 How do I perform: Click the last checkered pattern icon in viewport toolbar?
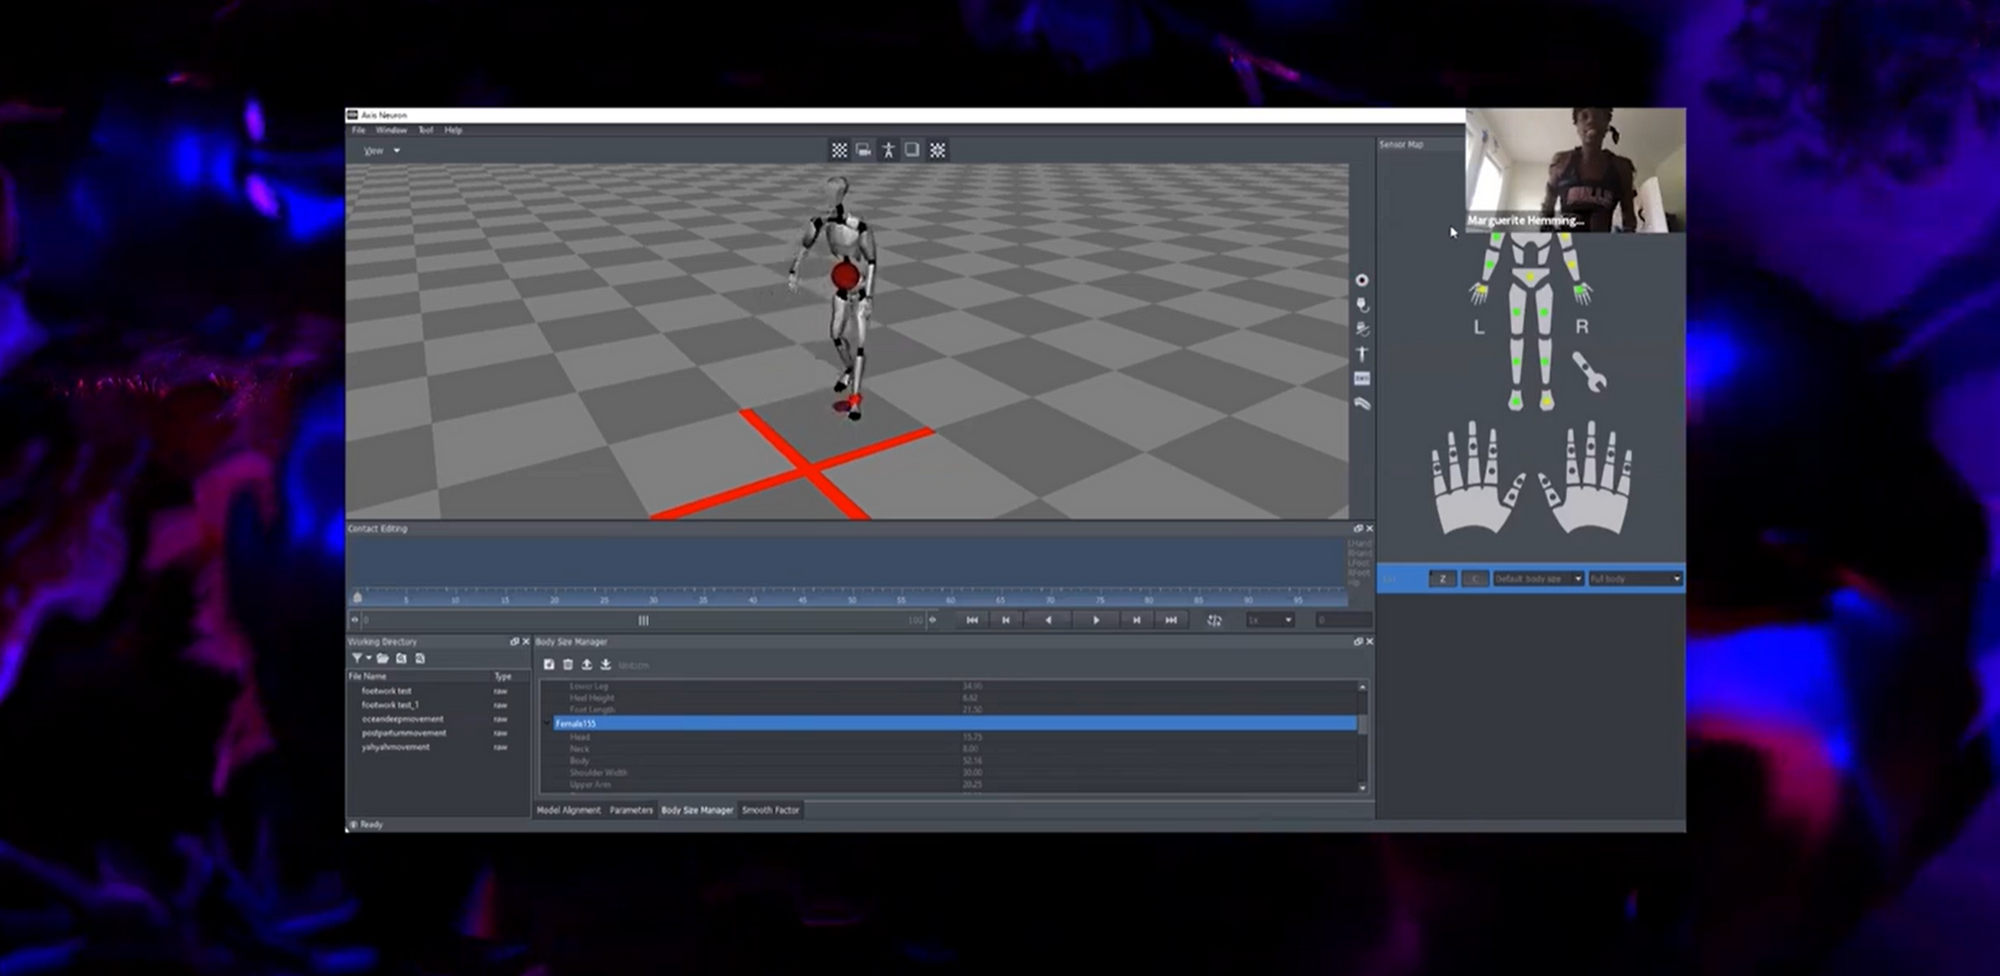tap(937, 150)
